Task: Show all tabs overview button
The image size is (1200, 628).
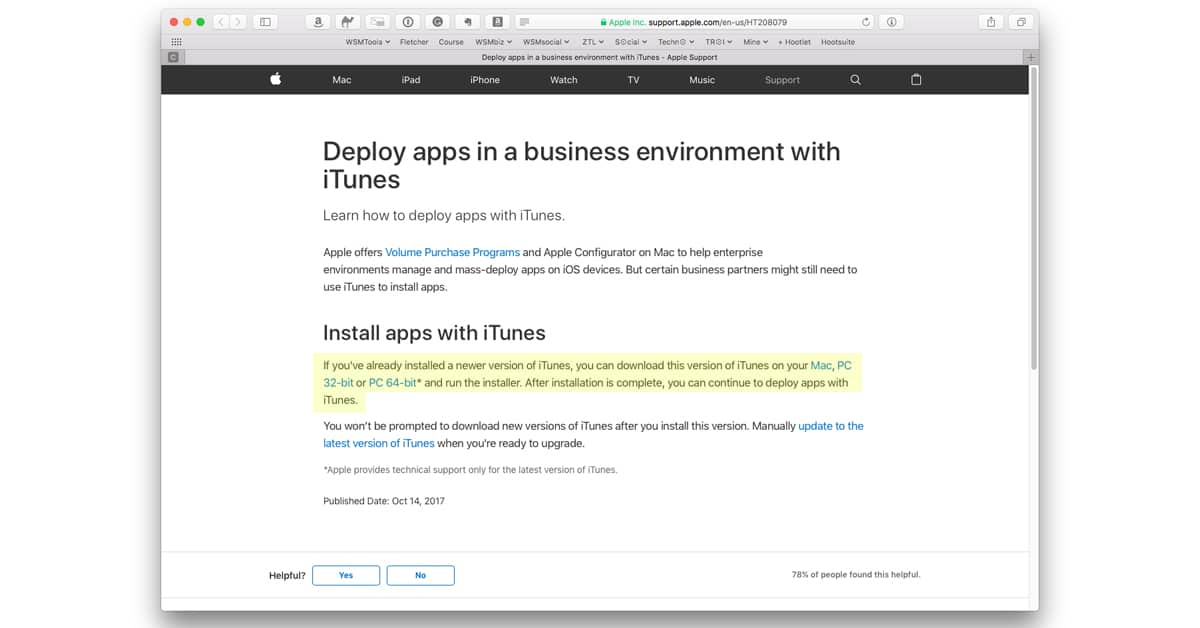Action: pyautogui.click(x=1021, y=22)
